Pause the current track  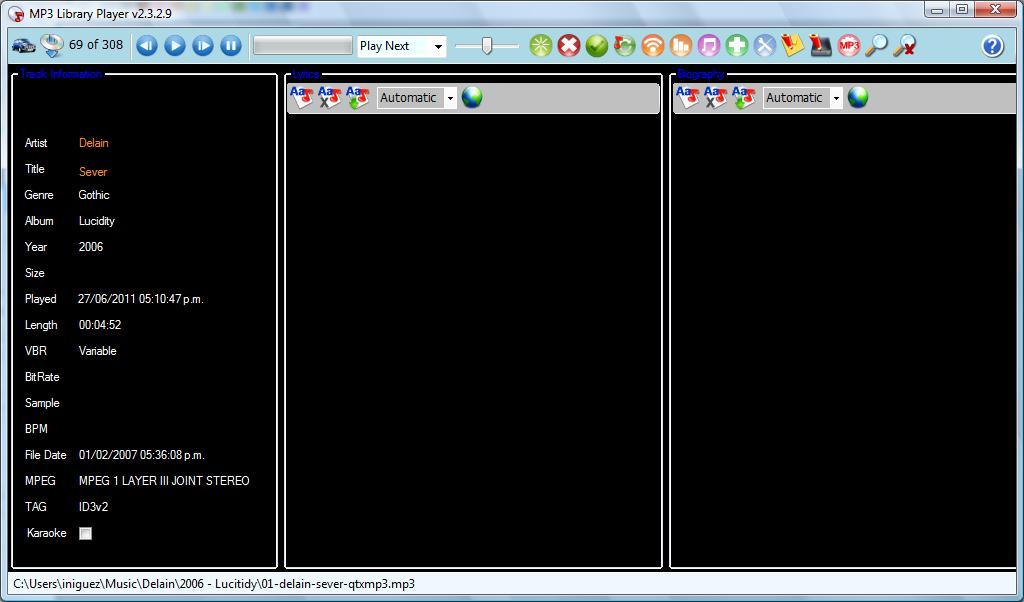tap(229, 45)
